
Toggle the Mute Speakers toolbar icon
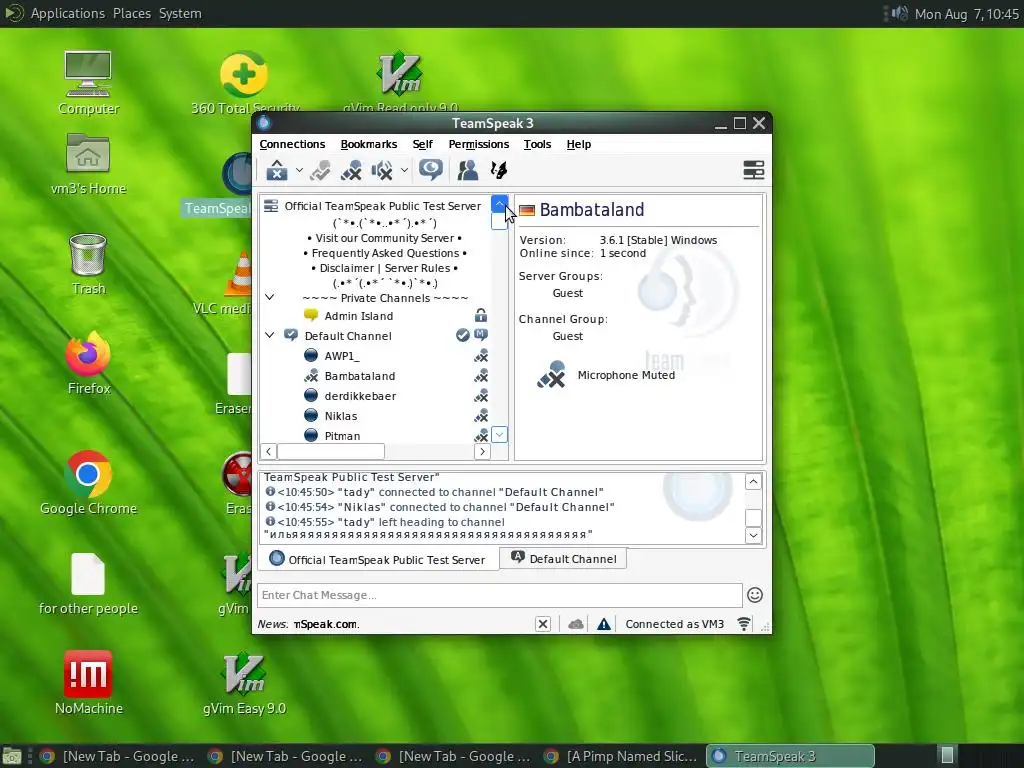[x=382, y=170]
